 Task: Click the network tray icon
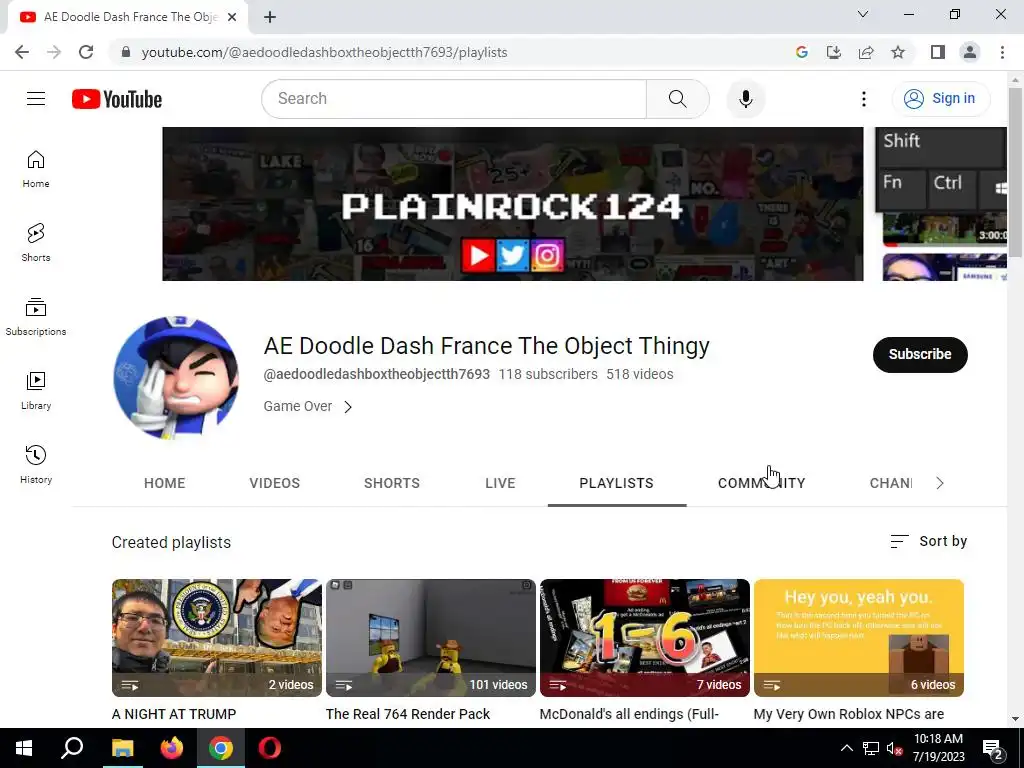pyautogui.click(x=871, y=748)
